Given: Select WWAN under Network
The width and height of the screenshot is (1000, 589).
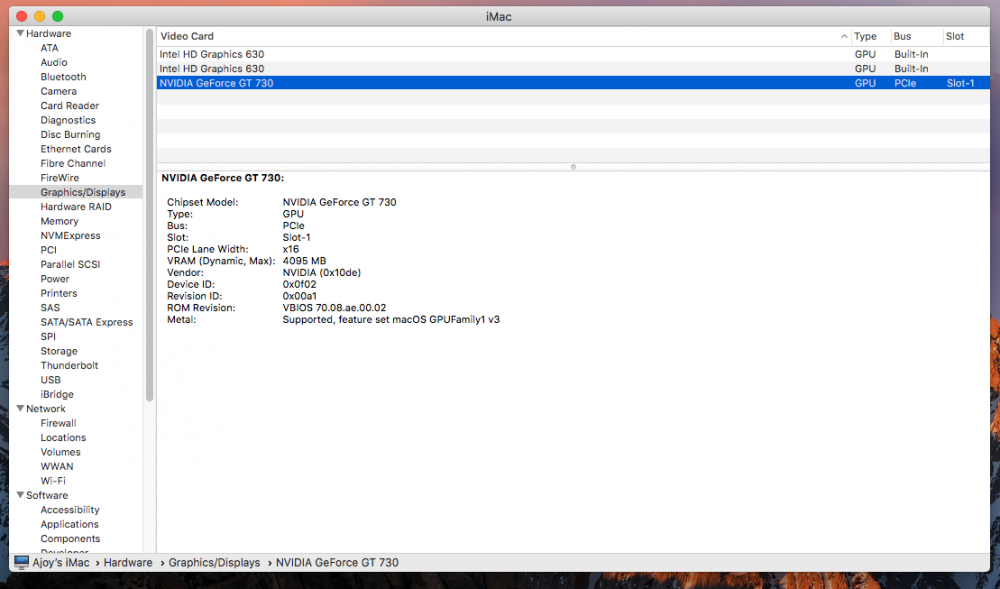Looking at the screenshot, I should (x=57, y=467).
